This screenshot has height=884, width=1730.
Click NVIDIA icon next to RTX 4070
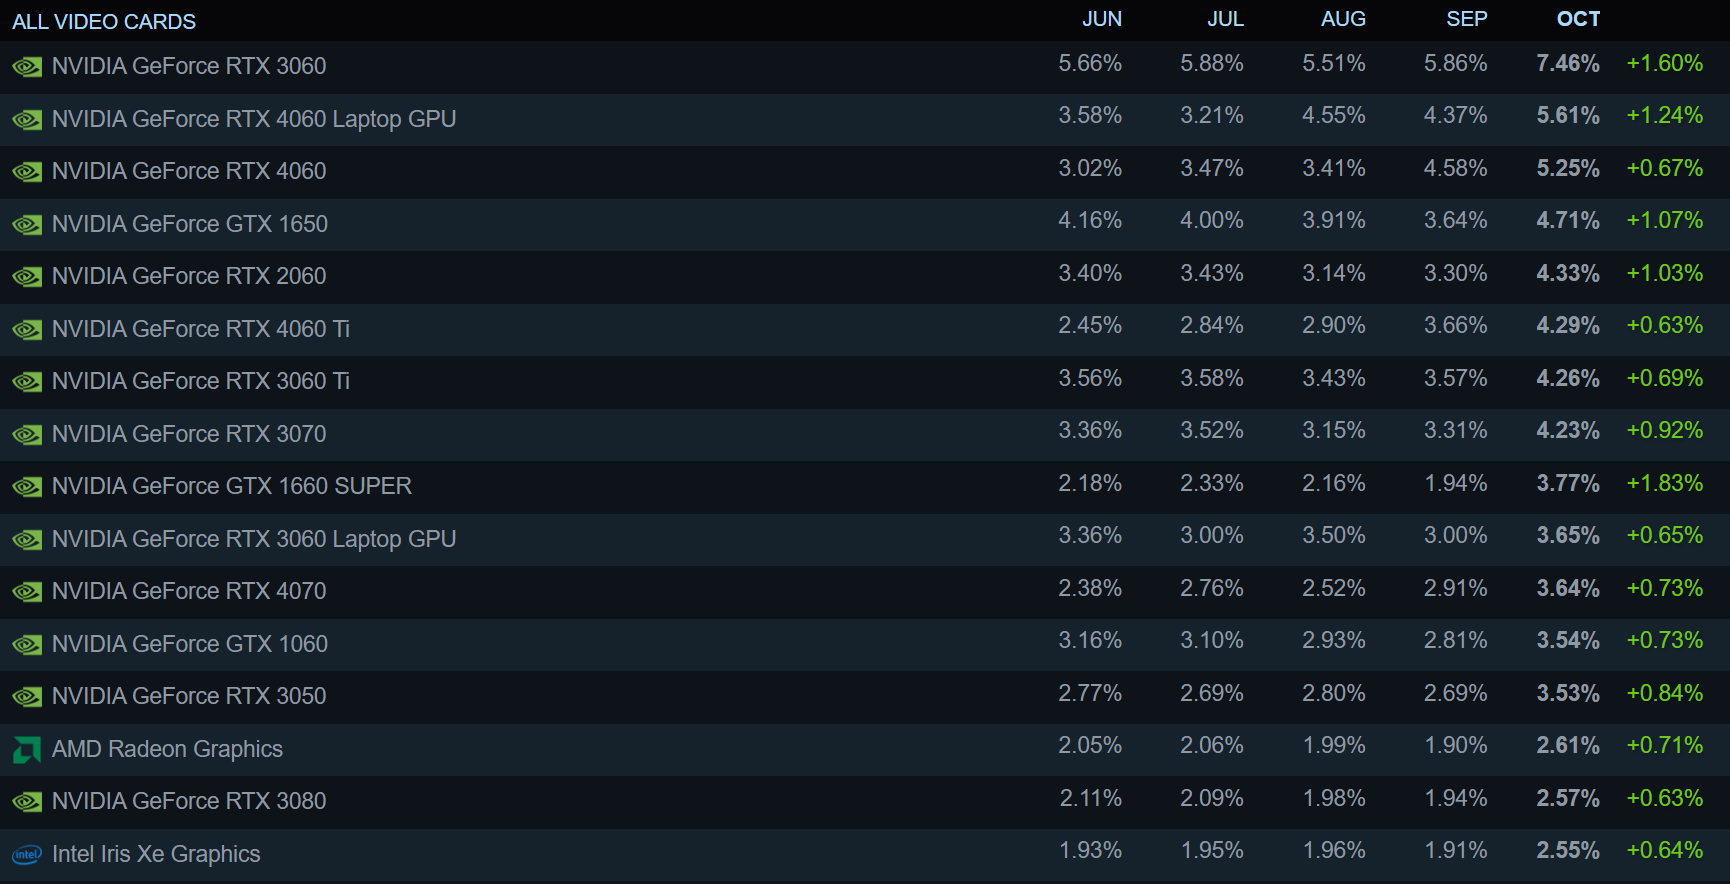click(27, 592)
